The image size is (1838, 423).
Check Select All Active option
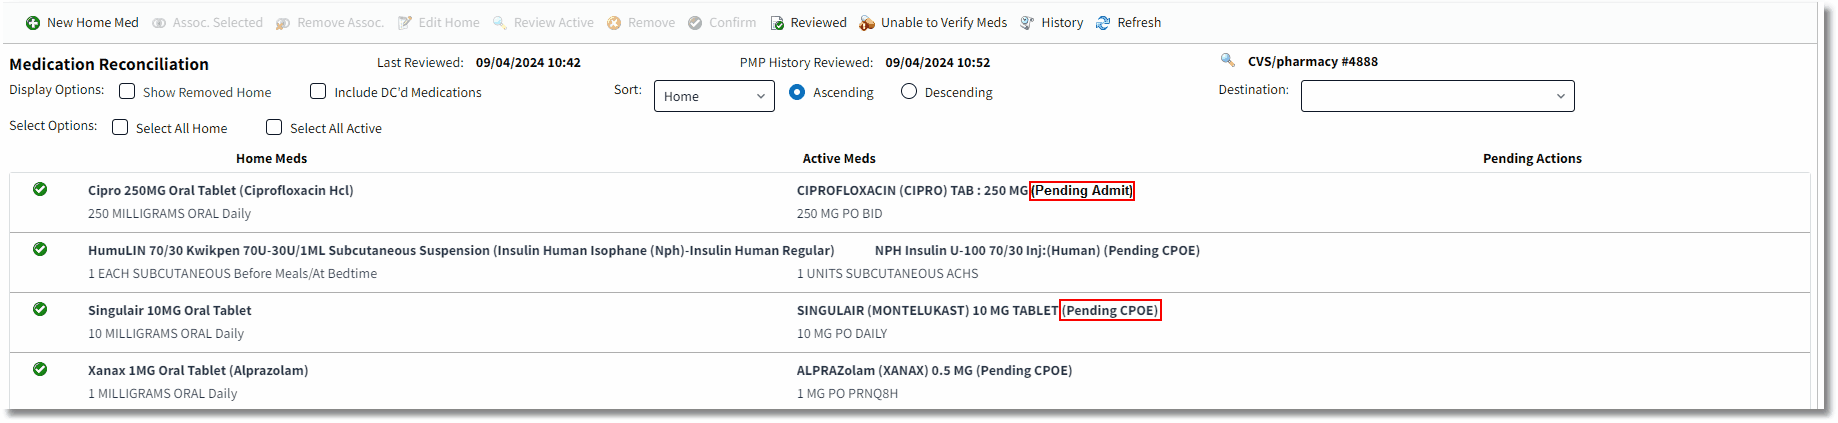[x=274, y=127]
